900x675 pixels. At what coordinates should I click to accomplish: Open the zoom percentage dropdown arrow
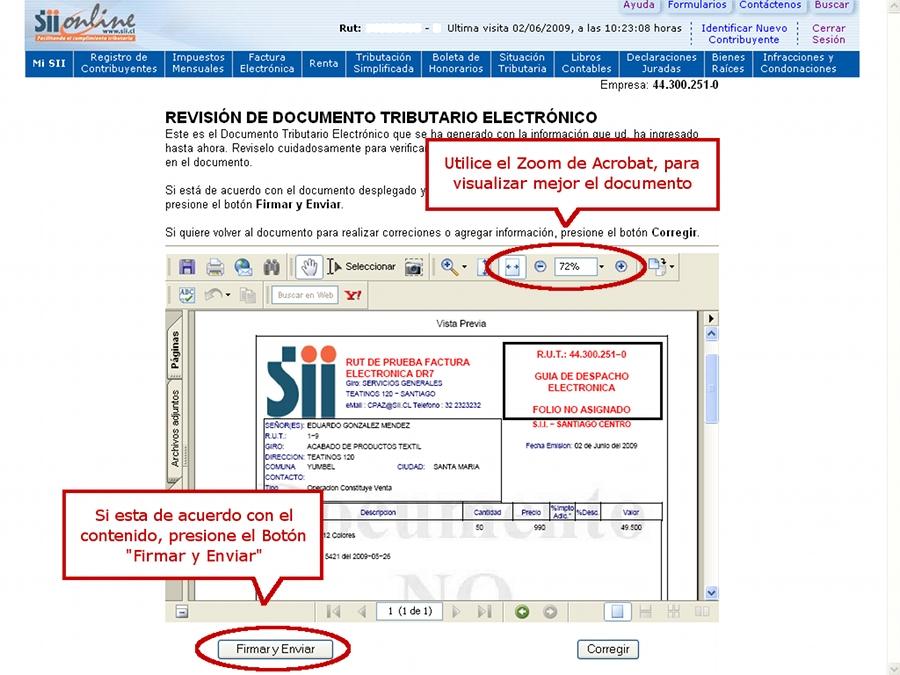[602, 266]
